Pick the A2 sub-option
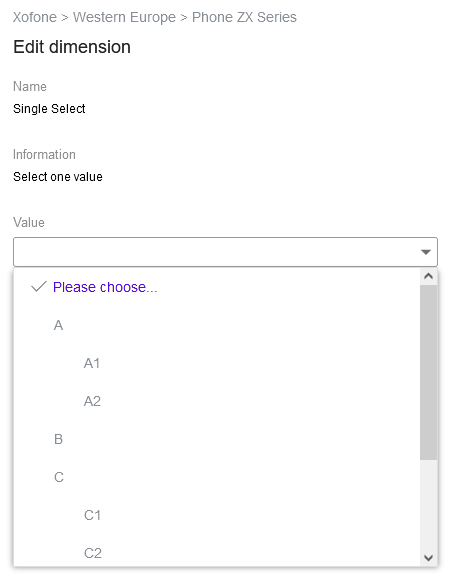 click(217, 401)
